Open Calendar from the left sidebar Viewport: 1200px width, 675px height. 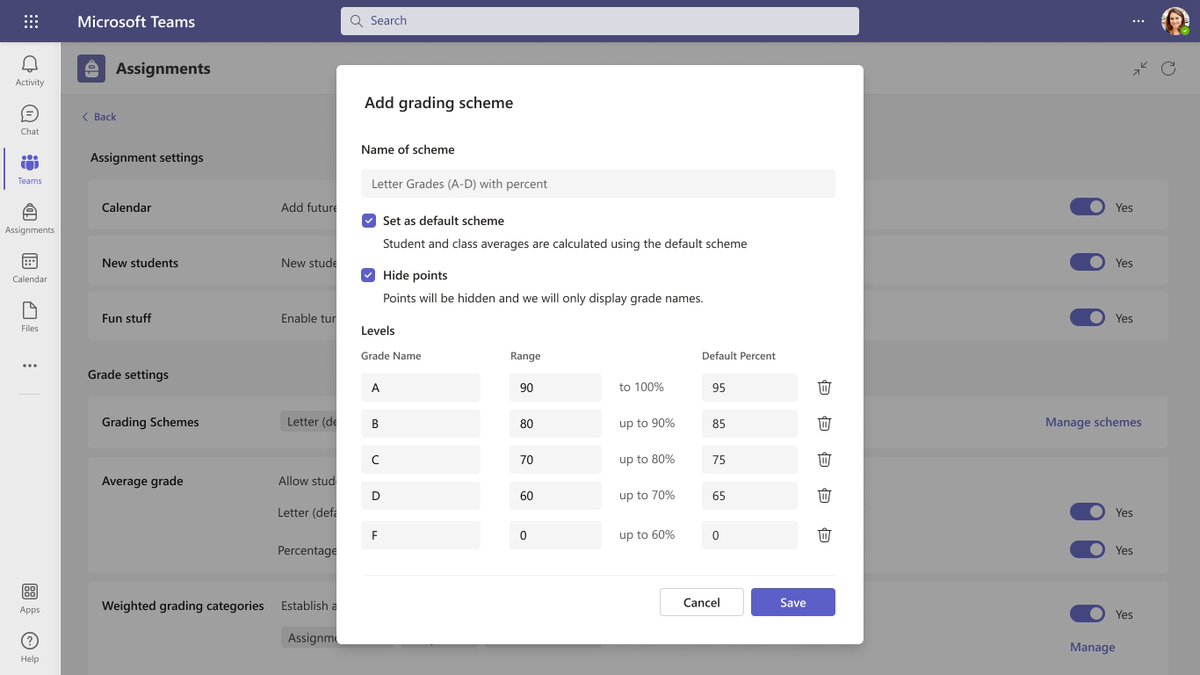(x=29, y=266)
